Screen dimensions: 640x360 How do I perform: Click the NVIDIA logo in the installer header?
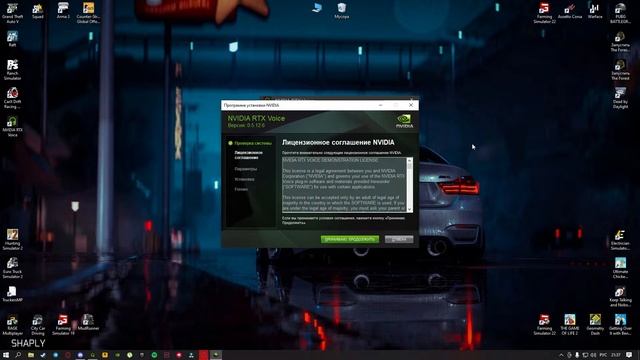404,121
